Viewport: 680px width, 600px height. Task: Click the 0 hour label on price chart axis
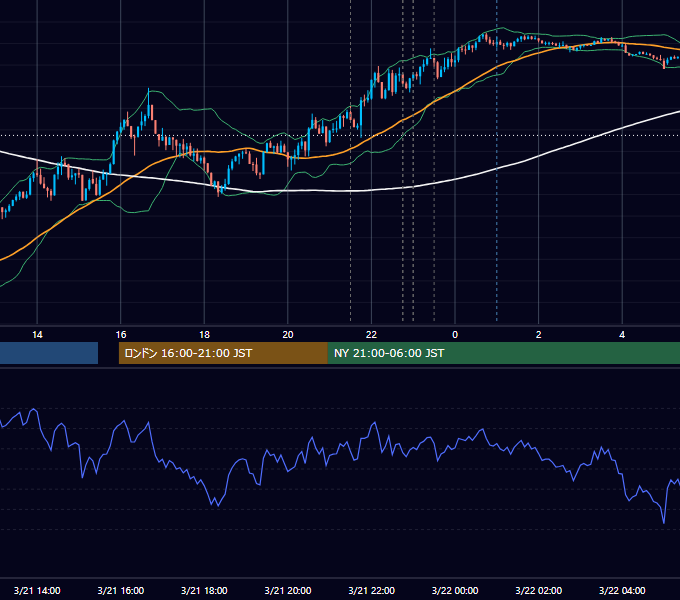click(455, 335)
